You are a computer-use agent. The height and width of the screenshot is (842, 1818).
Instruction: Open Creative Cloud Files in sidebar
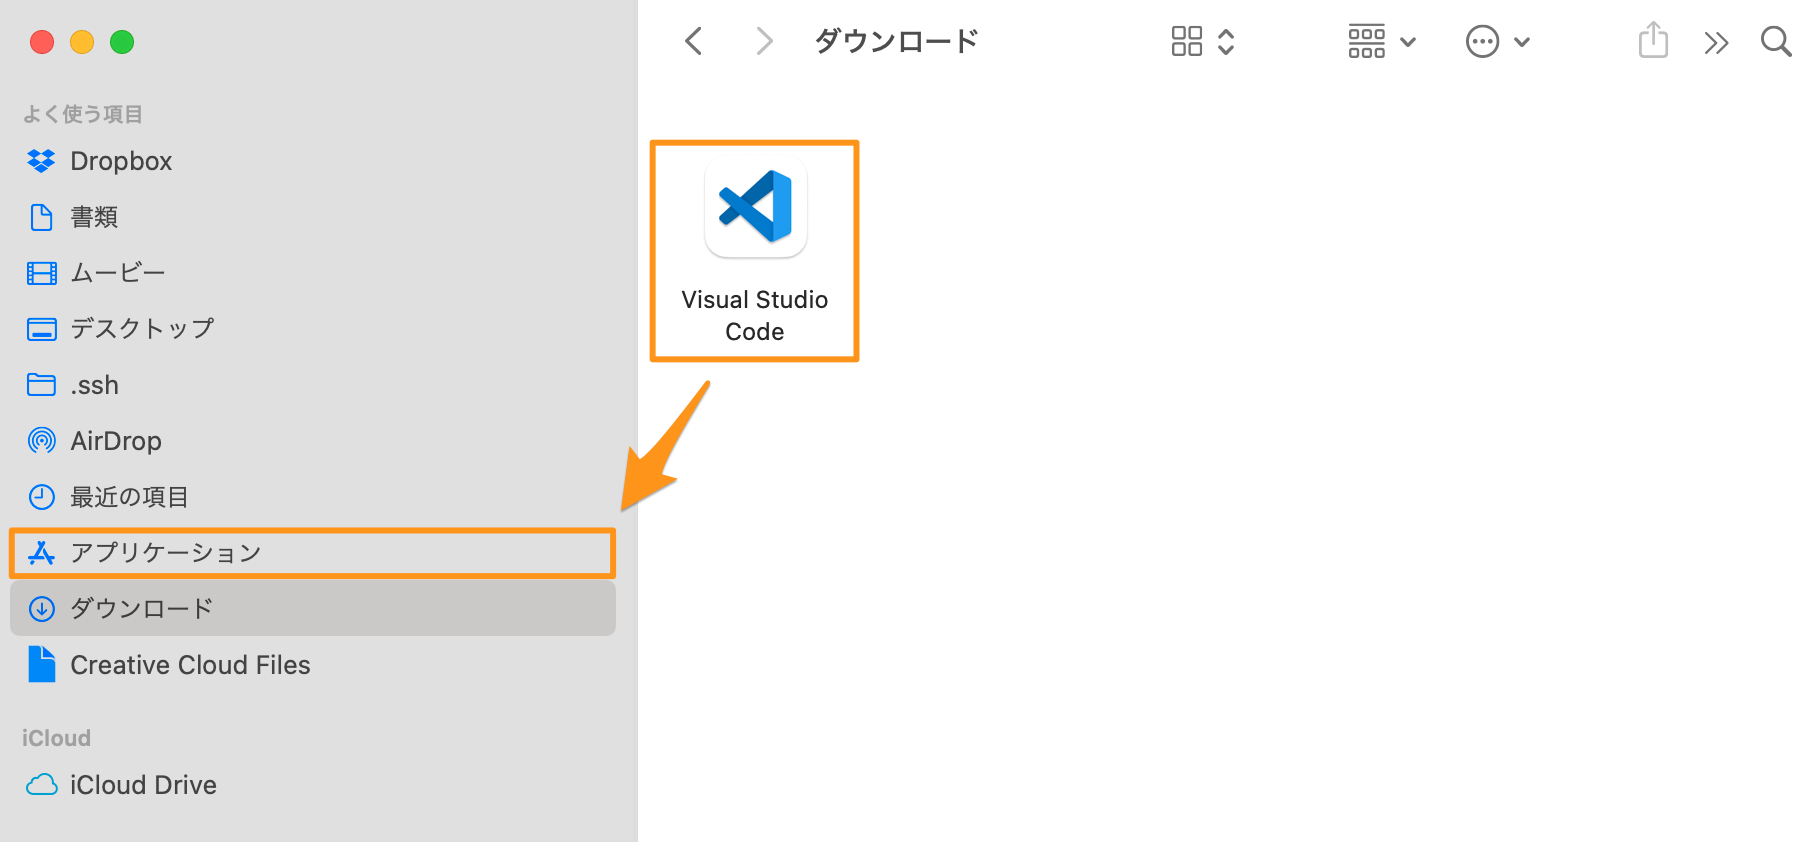pyautogui.click(x=190, y=665)
